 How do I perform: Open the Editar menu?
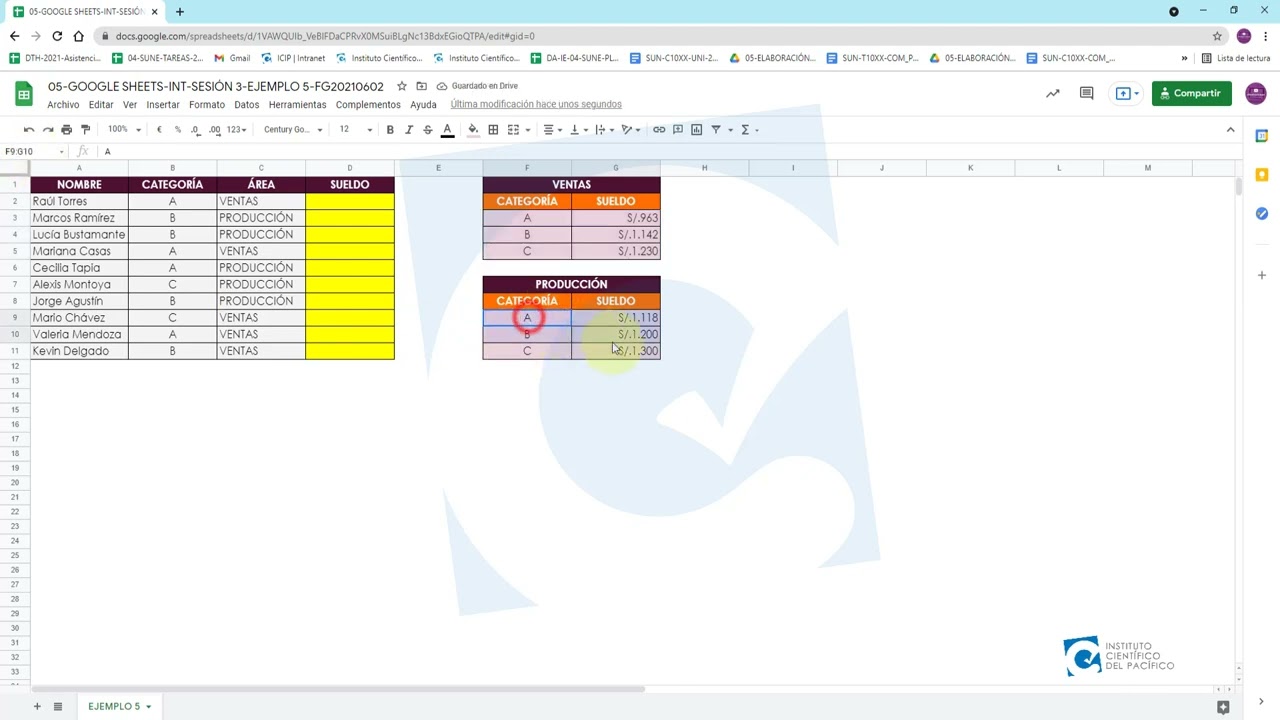tap(101, 105)
